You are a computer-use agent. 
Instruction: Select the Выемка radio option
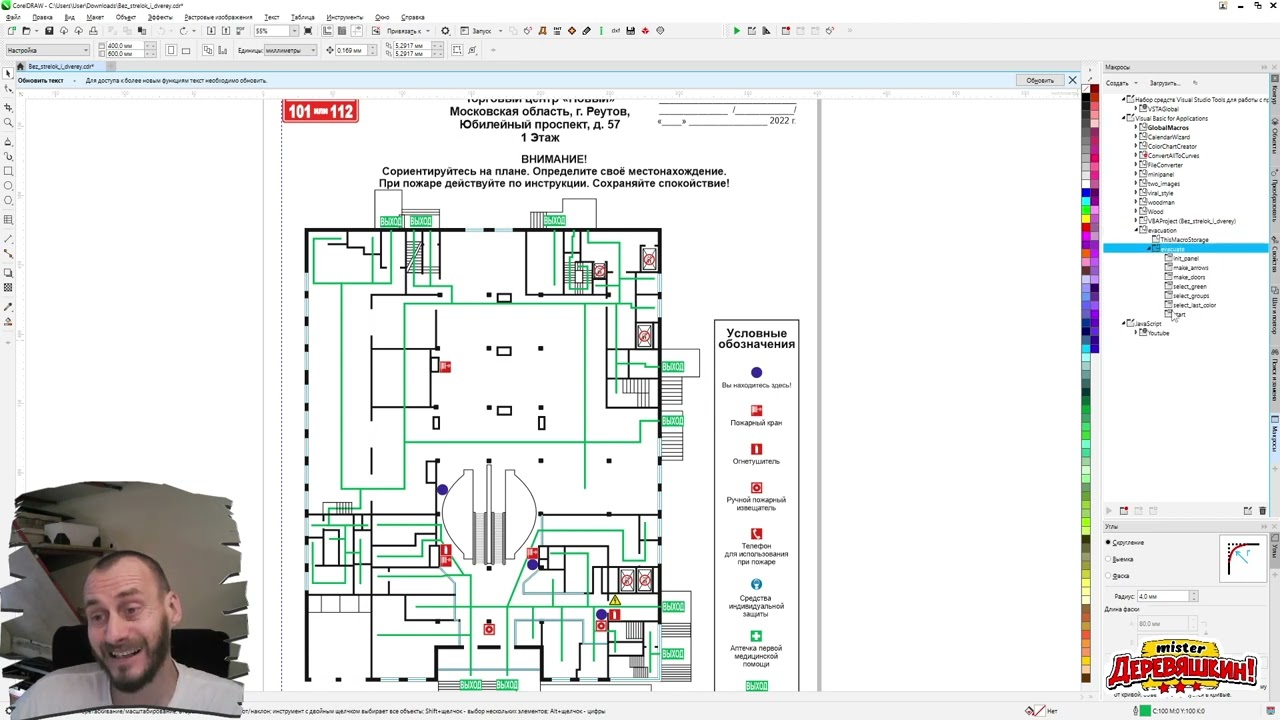pyautogui.click(x=1108, y=559)
